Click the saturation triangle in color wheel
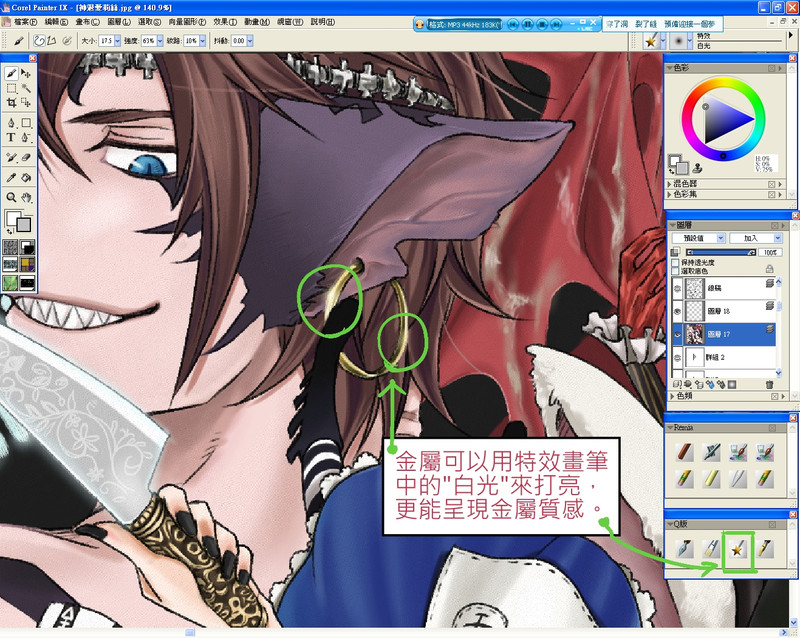Viewport: 800px width, 638px height. pos(723,120)
